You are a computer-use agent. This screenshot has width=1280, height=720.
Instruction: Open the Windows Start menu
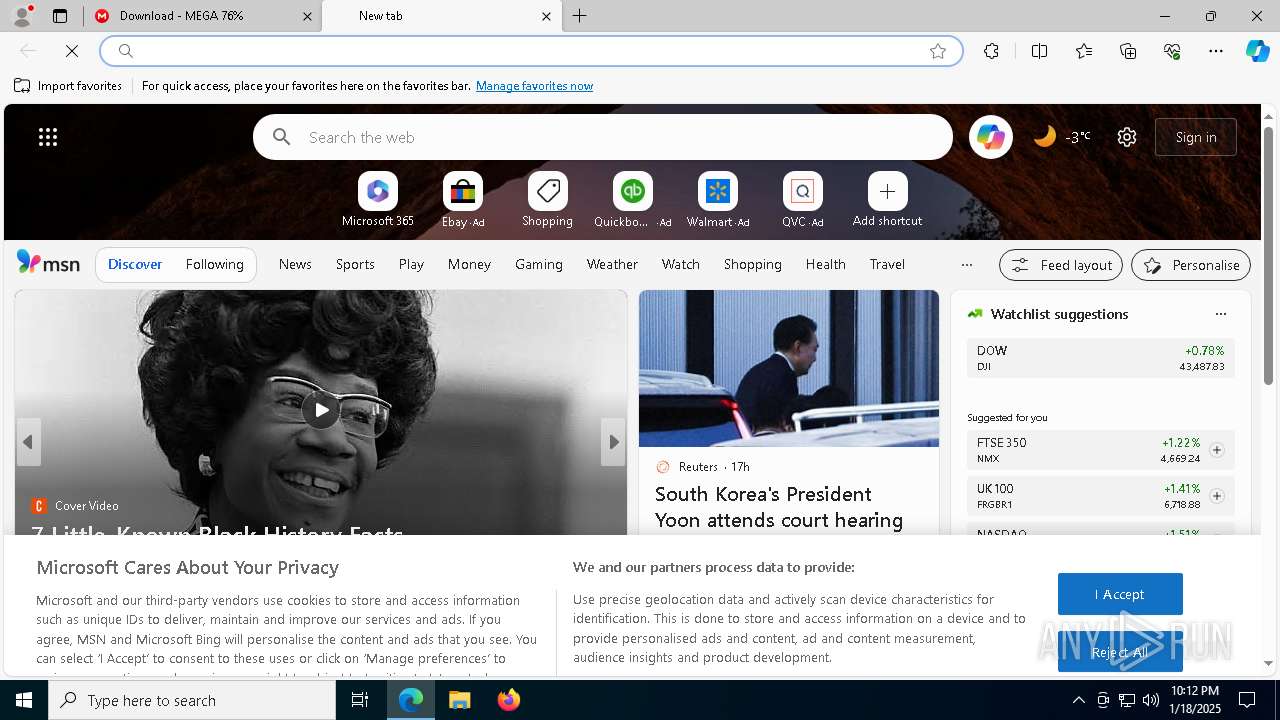point(24,700)
